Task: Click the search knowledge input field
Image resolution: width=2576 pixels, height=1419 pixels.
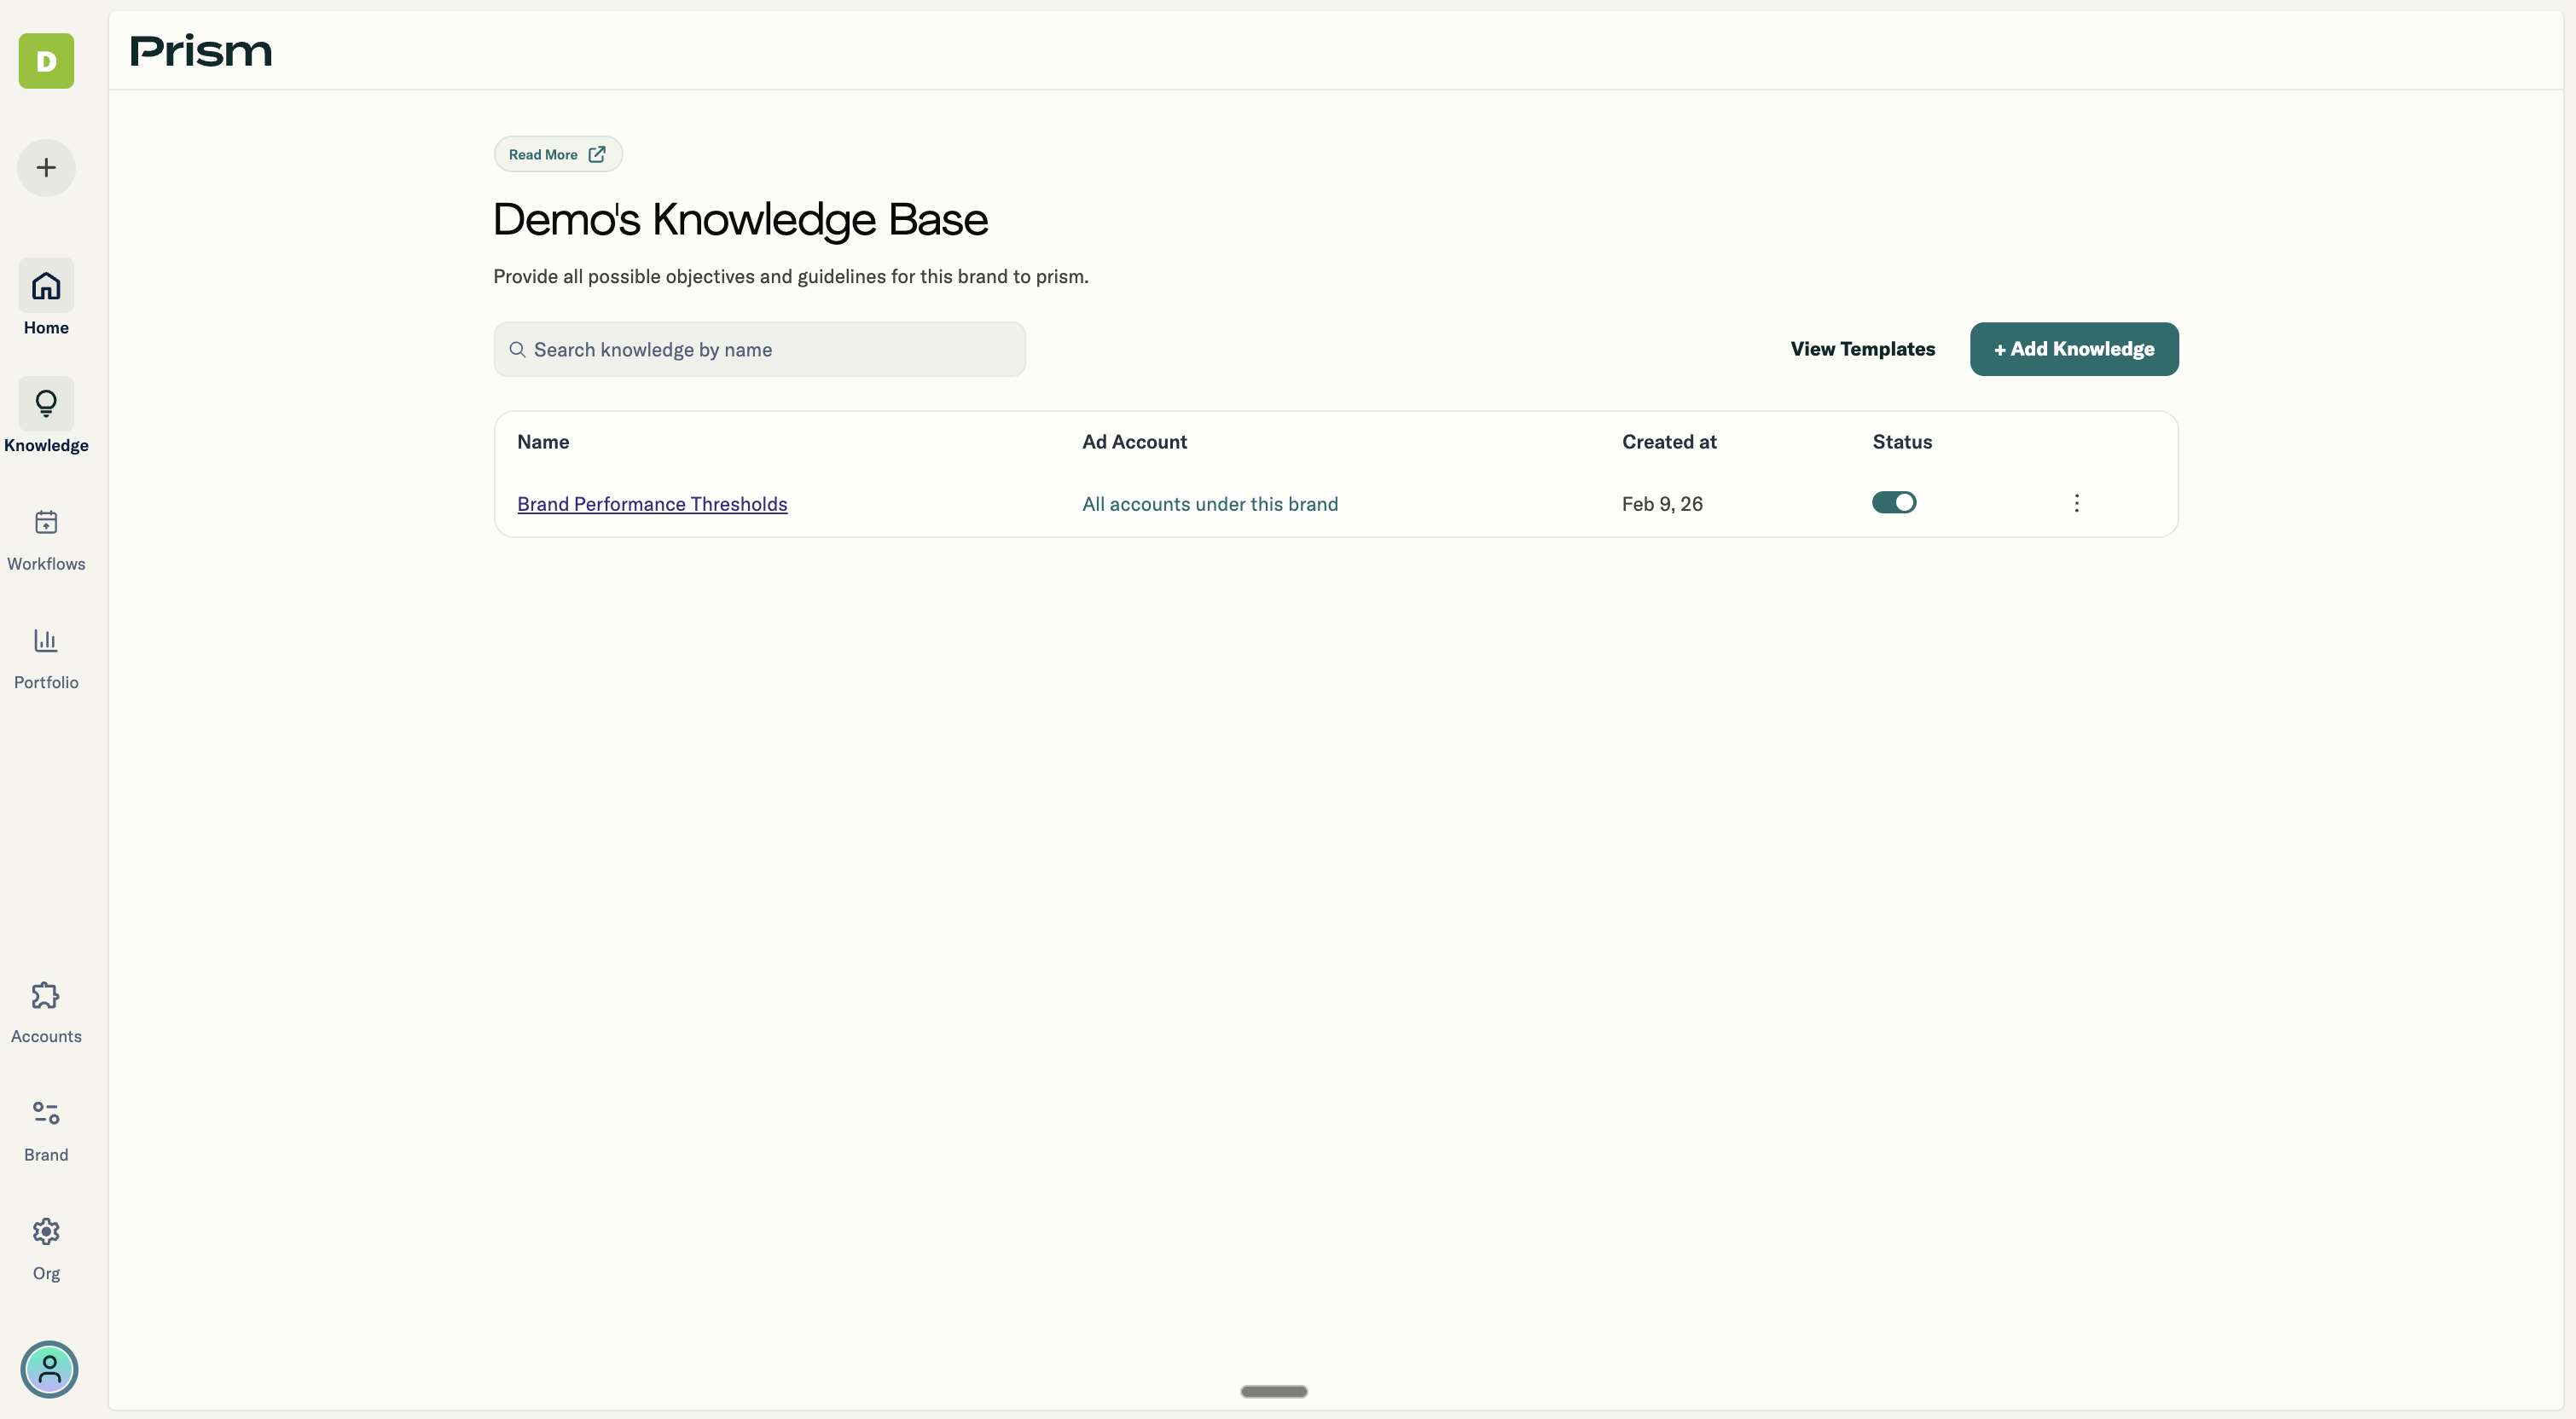Action: (x=759, y=349)
